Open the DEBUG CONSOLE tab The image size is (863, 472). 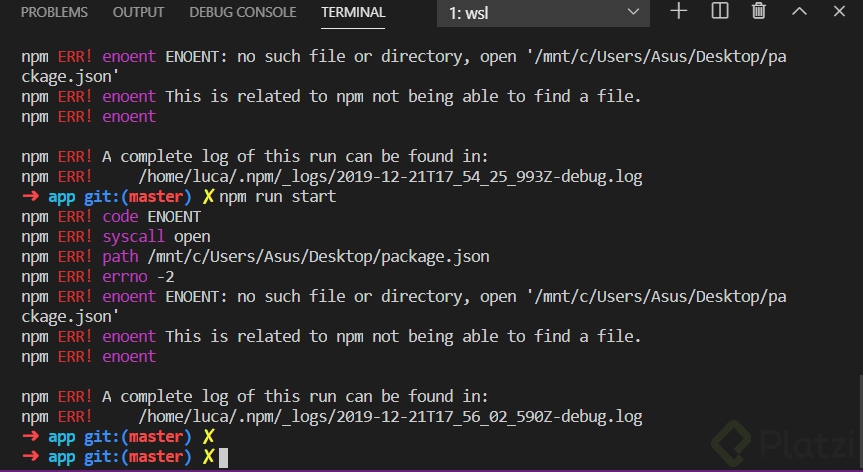[243, 12]
